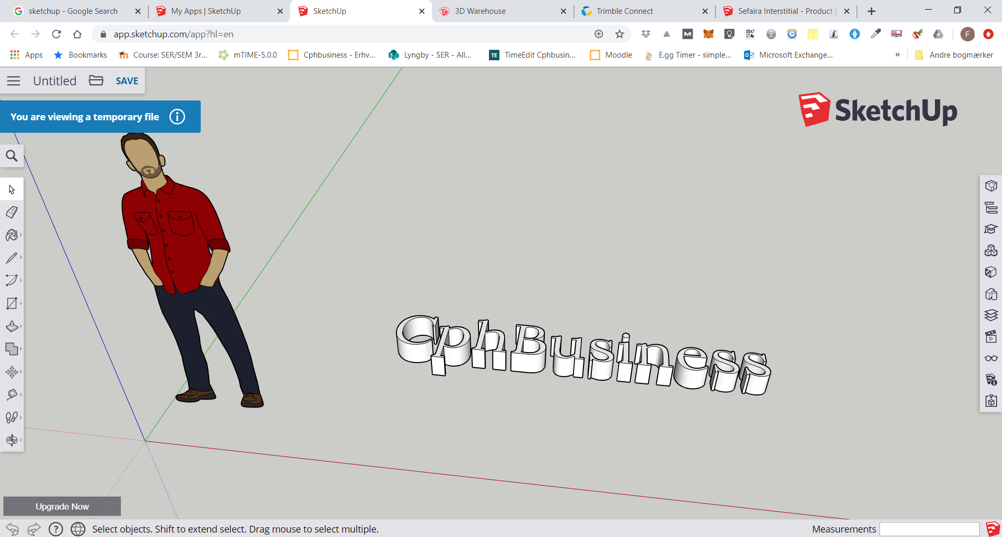Open the MetaMask fox extension

tap(708, 34)
